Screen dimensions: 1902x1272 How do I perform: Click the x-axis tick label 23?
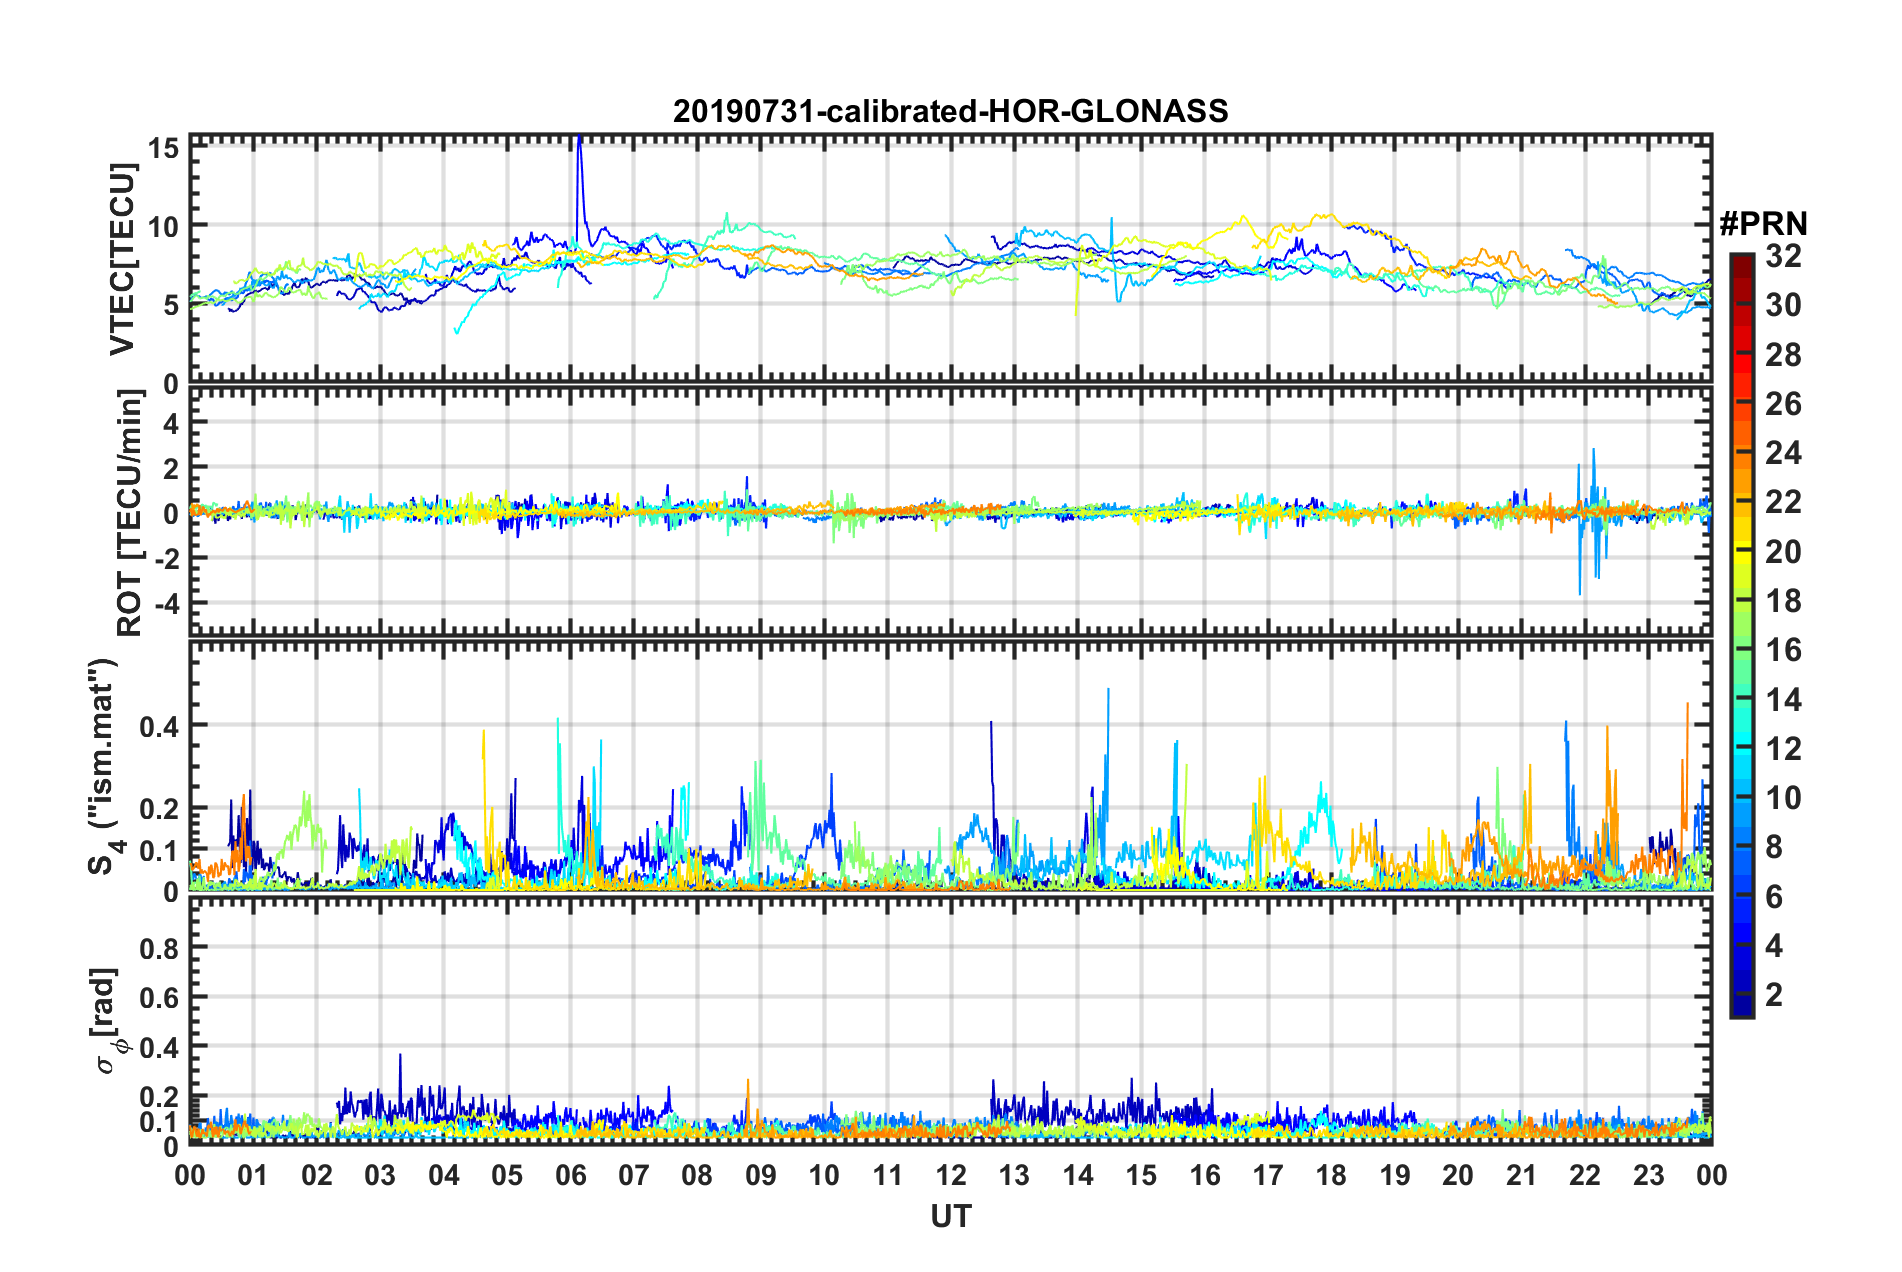click(1648, 1175)
